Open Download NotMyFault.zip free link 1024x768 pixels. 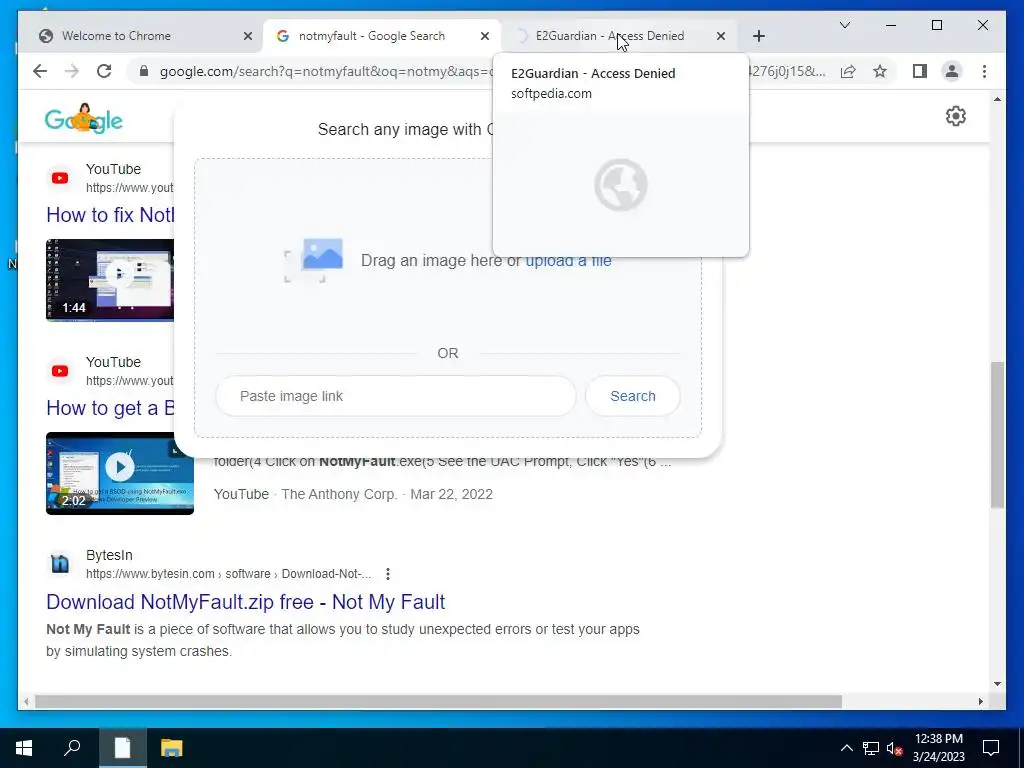246,601
